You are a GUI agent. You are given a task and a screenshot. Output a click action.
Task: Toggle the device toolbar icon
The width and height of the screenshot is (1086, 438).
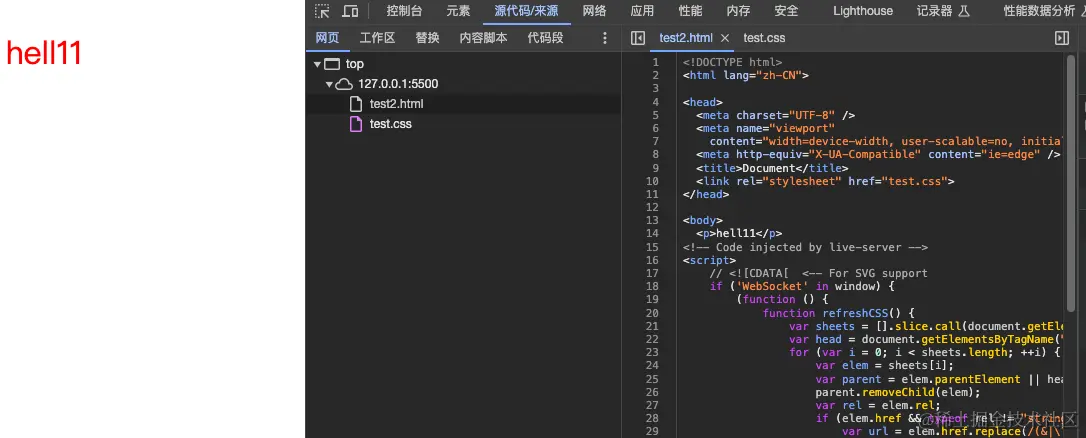350,11
